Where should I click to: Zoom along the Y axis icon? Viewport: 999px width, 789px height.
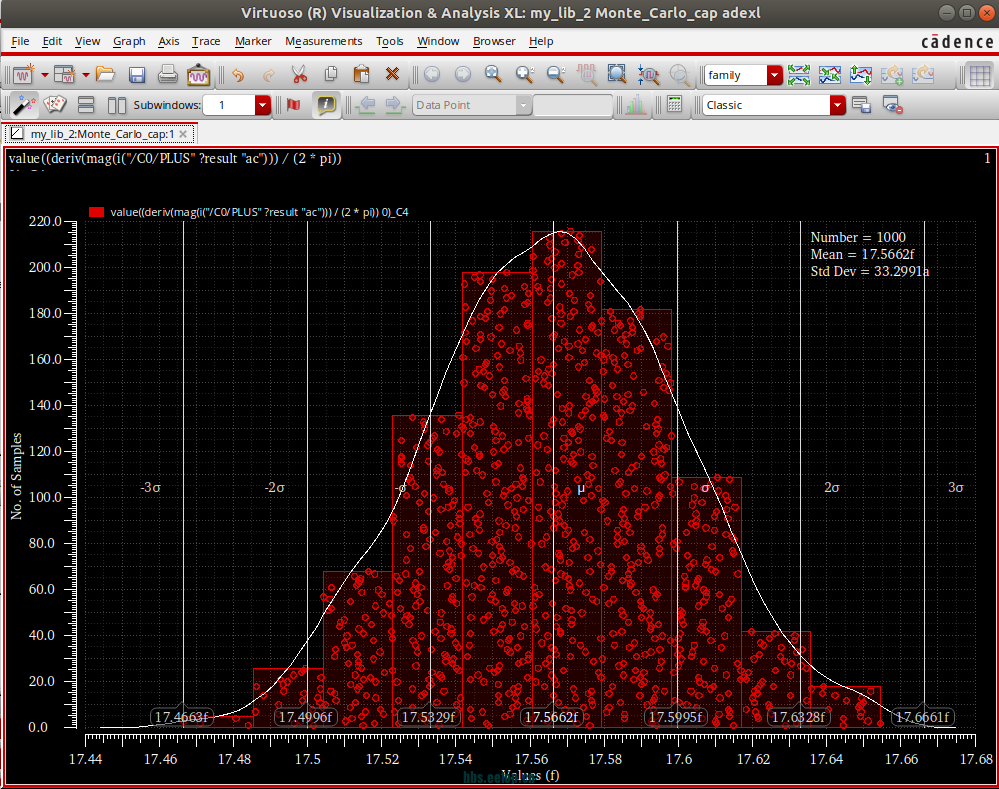tap(648, 75)
